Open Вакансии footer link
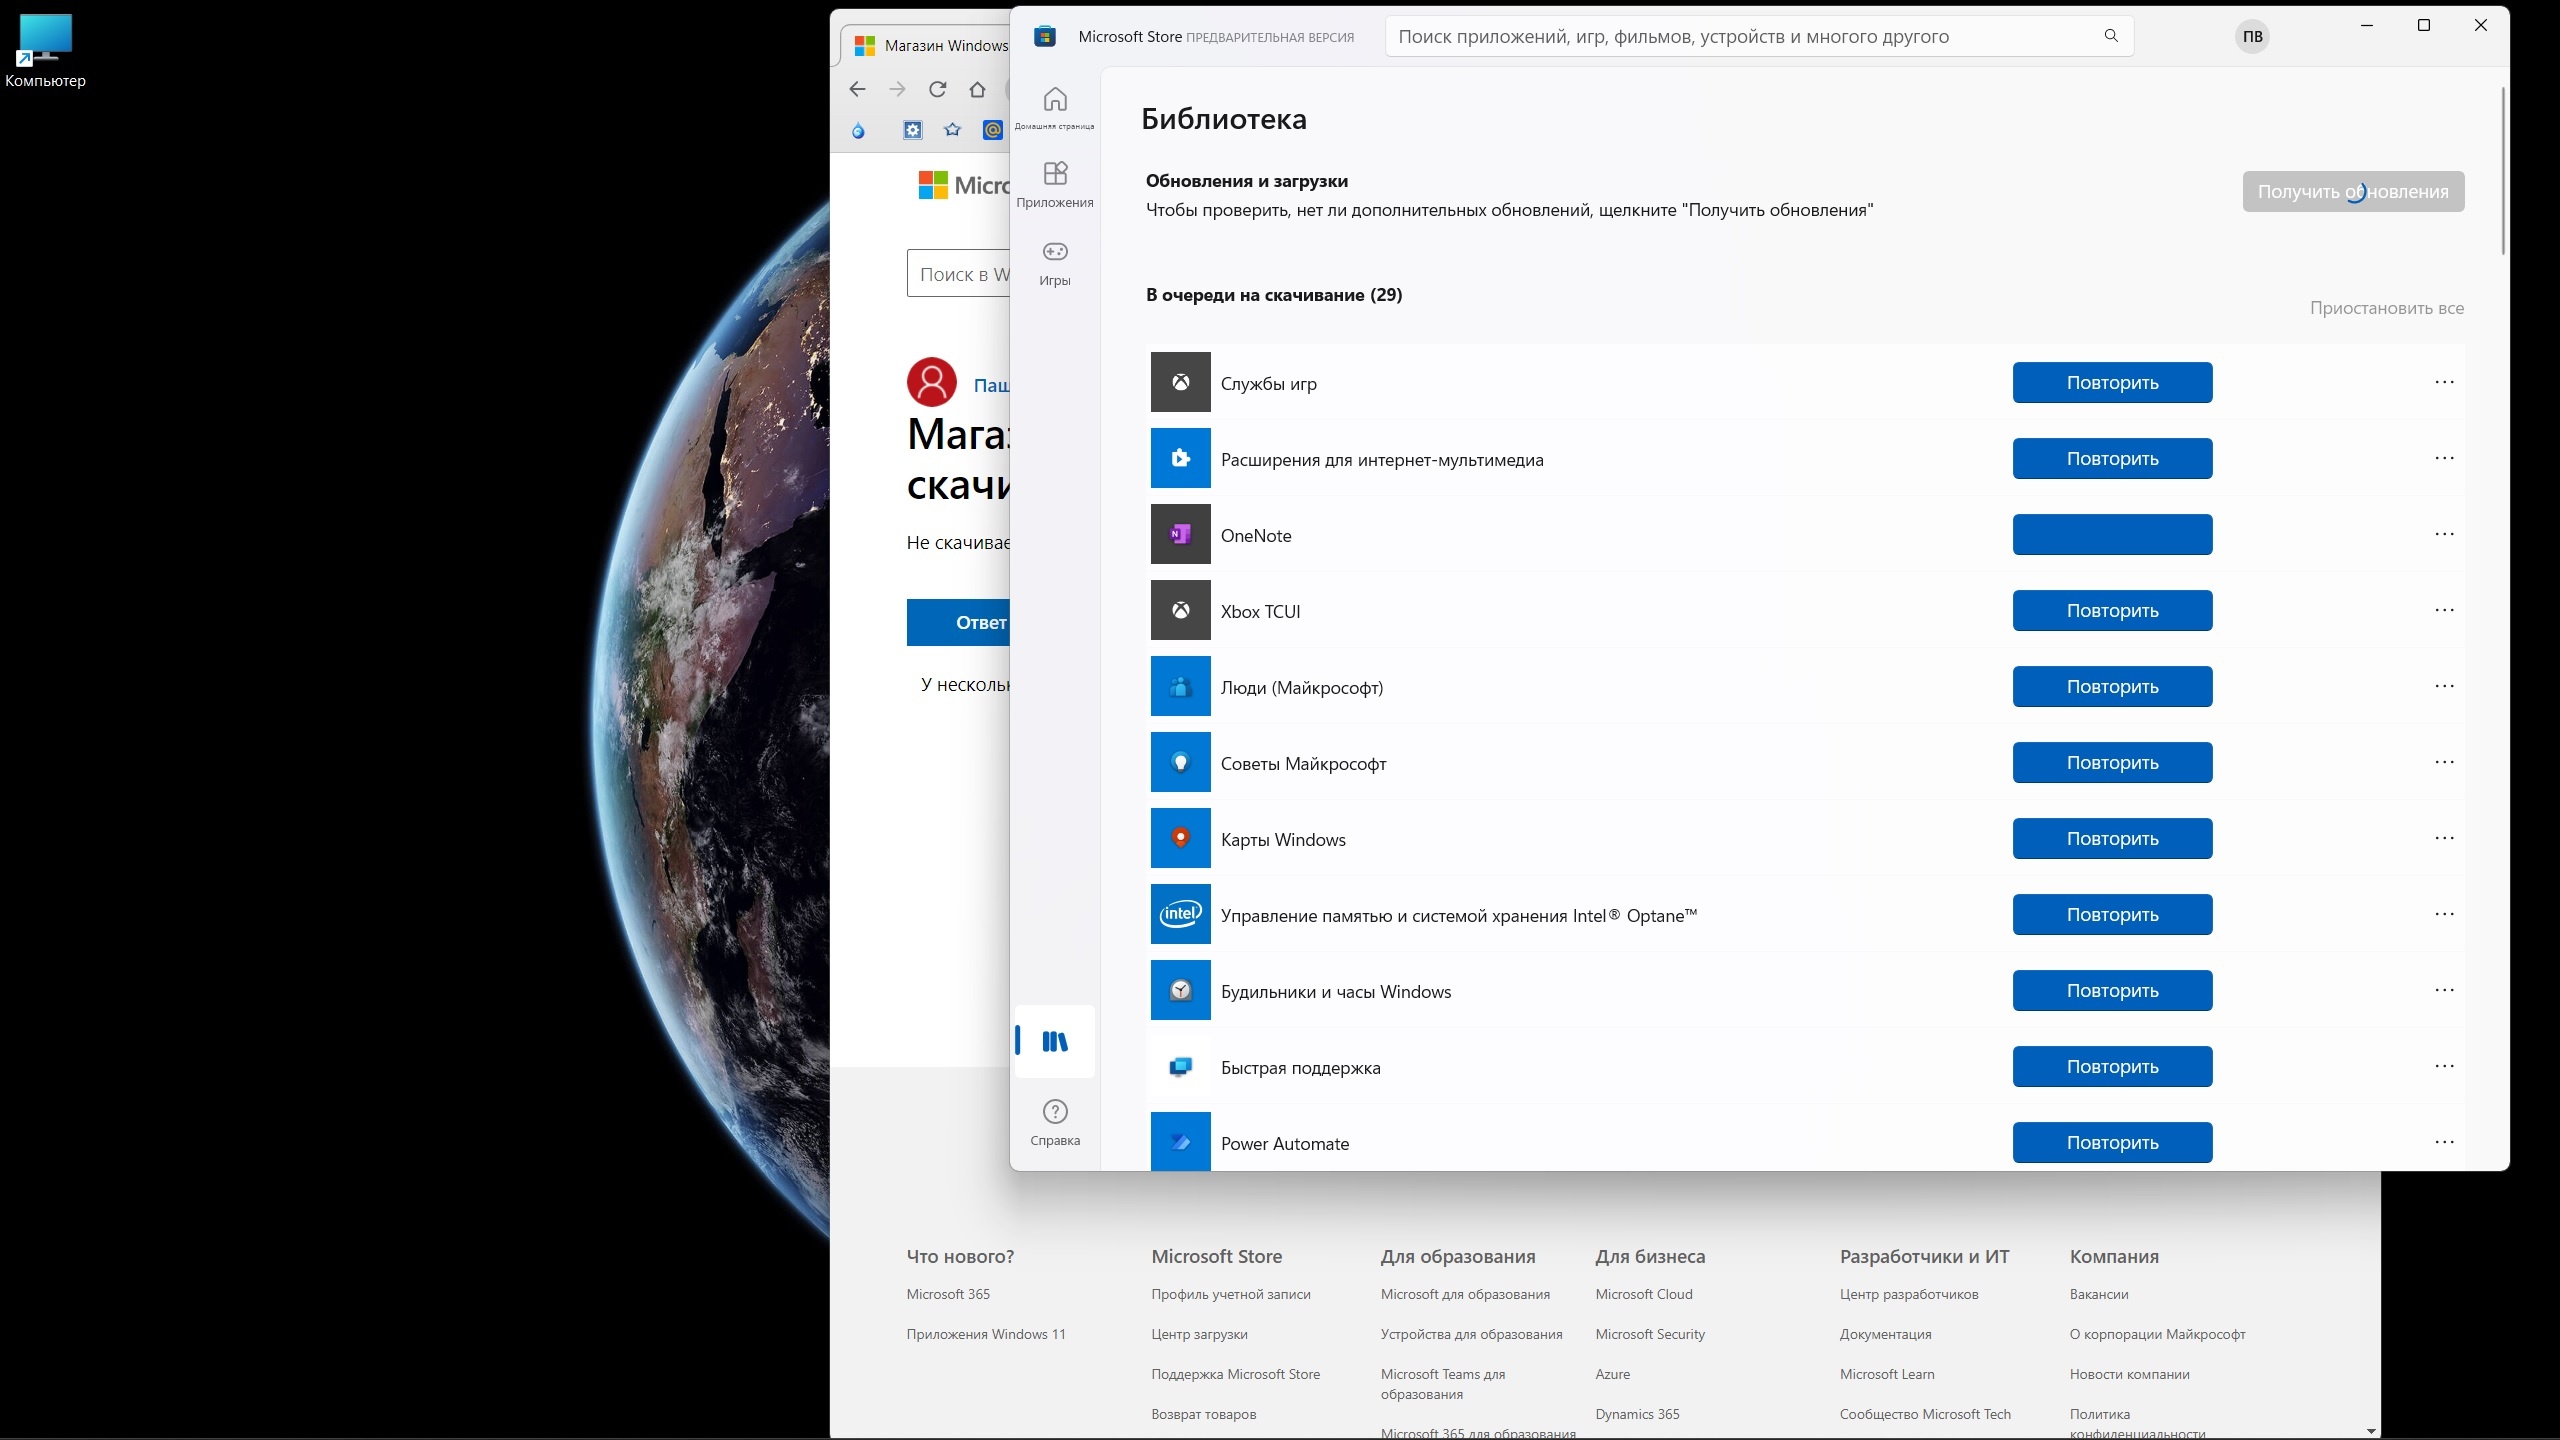The width and height of the screenshot is (2560, 1440). [x=2099, y=1294]
